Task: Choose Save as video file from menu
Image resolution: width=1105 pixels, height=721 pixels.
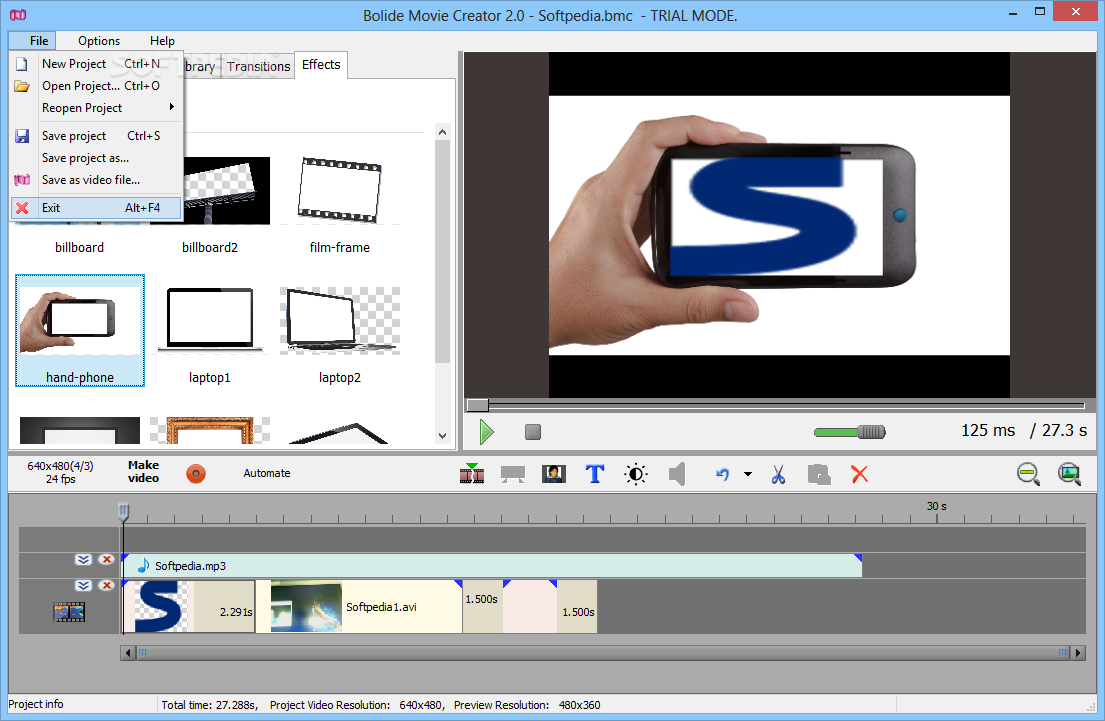Action: [x=90, y=180]
